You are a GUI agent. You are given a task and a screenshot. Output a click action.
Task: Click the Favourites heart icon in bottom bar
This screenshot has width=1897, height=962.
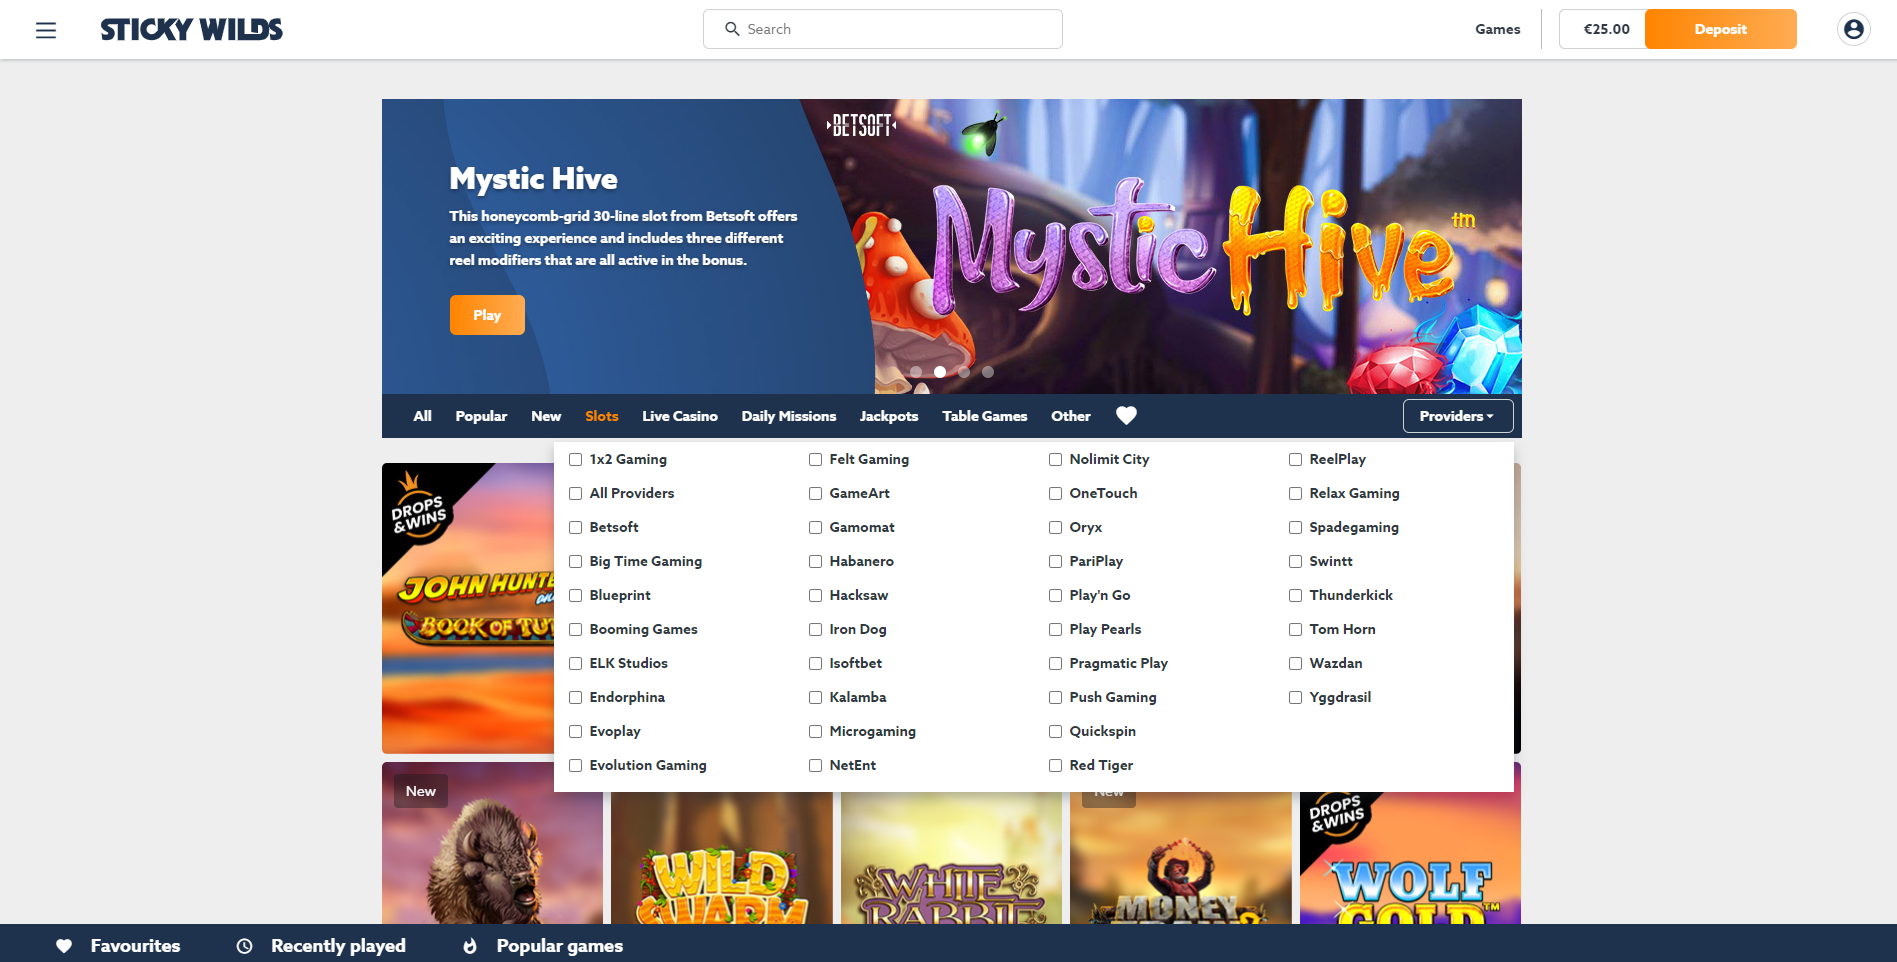pyautogui.click(x=64, y=946)
